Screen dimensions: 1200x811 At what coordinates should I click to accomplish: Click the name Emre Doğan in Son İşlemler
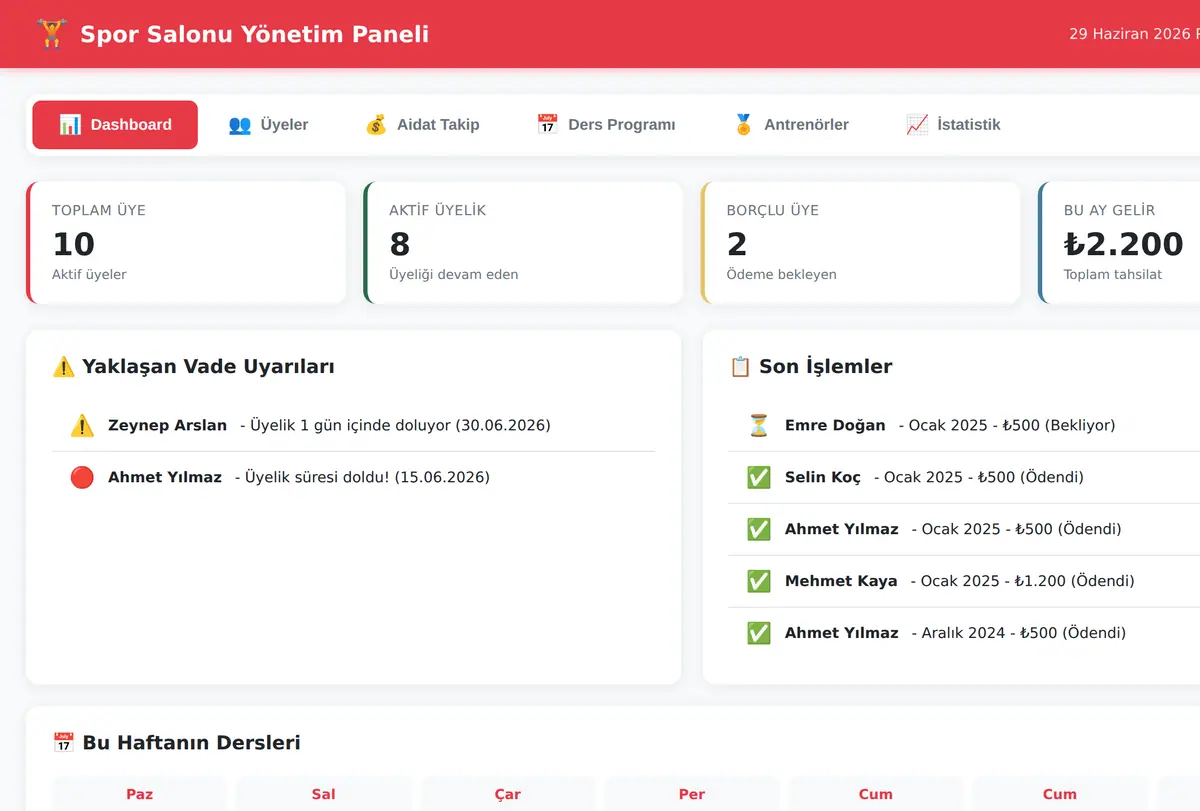(835, 426)
